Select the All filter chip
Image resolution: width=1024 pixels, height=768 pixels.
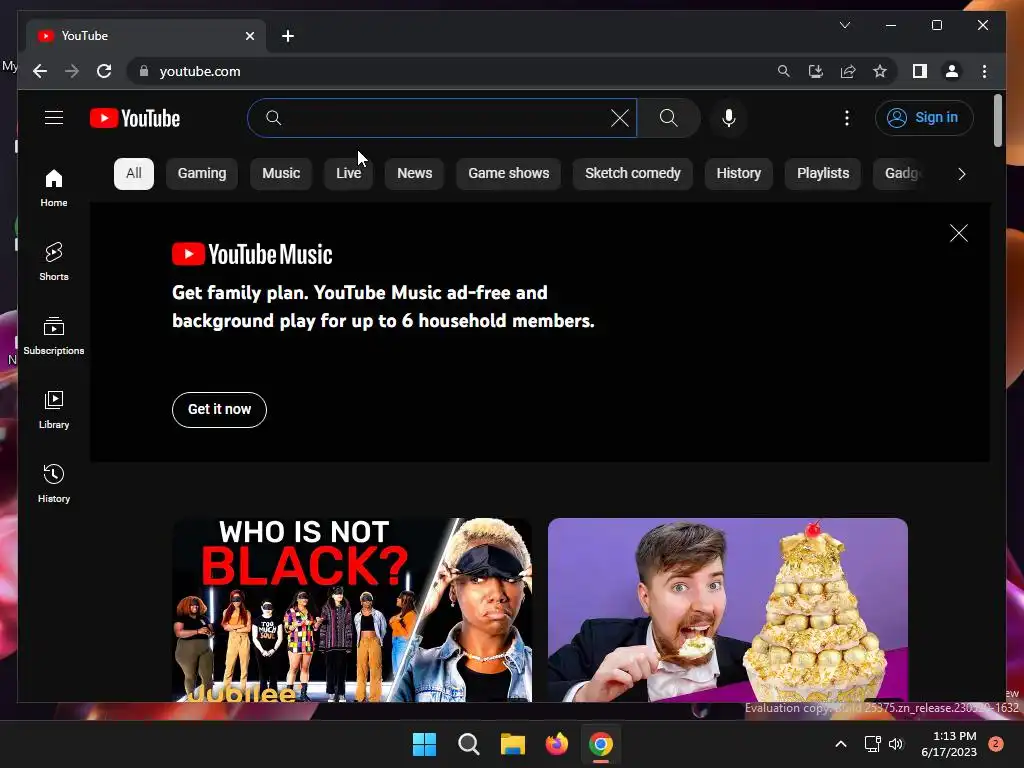tap(134, 174)
